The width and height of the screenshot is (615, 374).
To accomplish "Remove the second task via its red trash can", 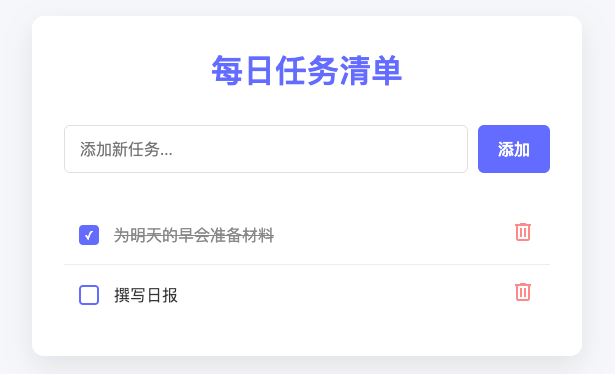I will coord(522,292).
